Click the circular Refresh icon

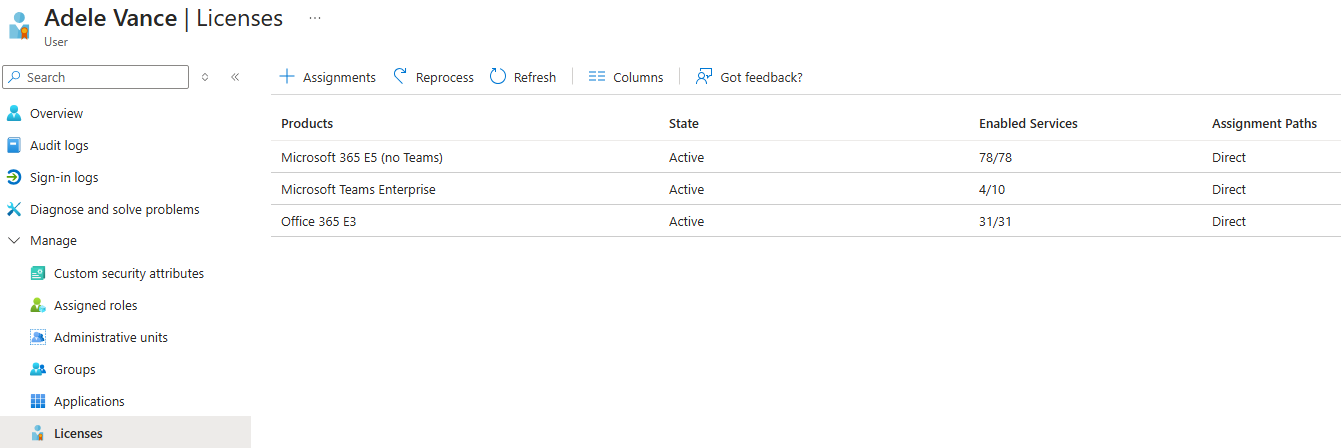click(x=498, y=76)
